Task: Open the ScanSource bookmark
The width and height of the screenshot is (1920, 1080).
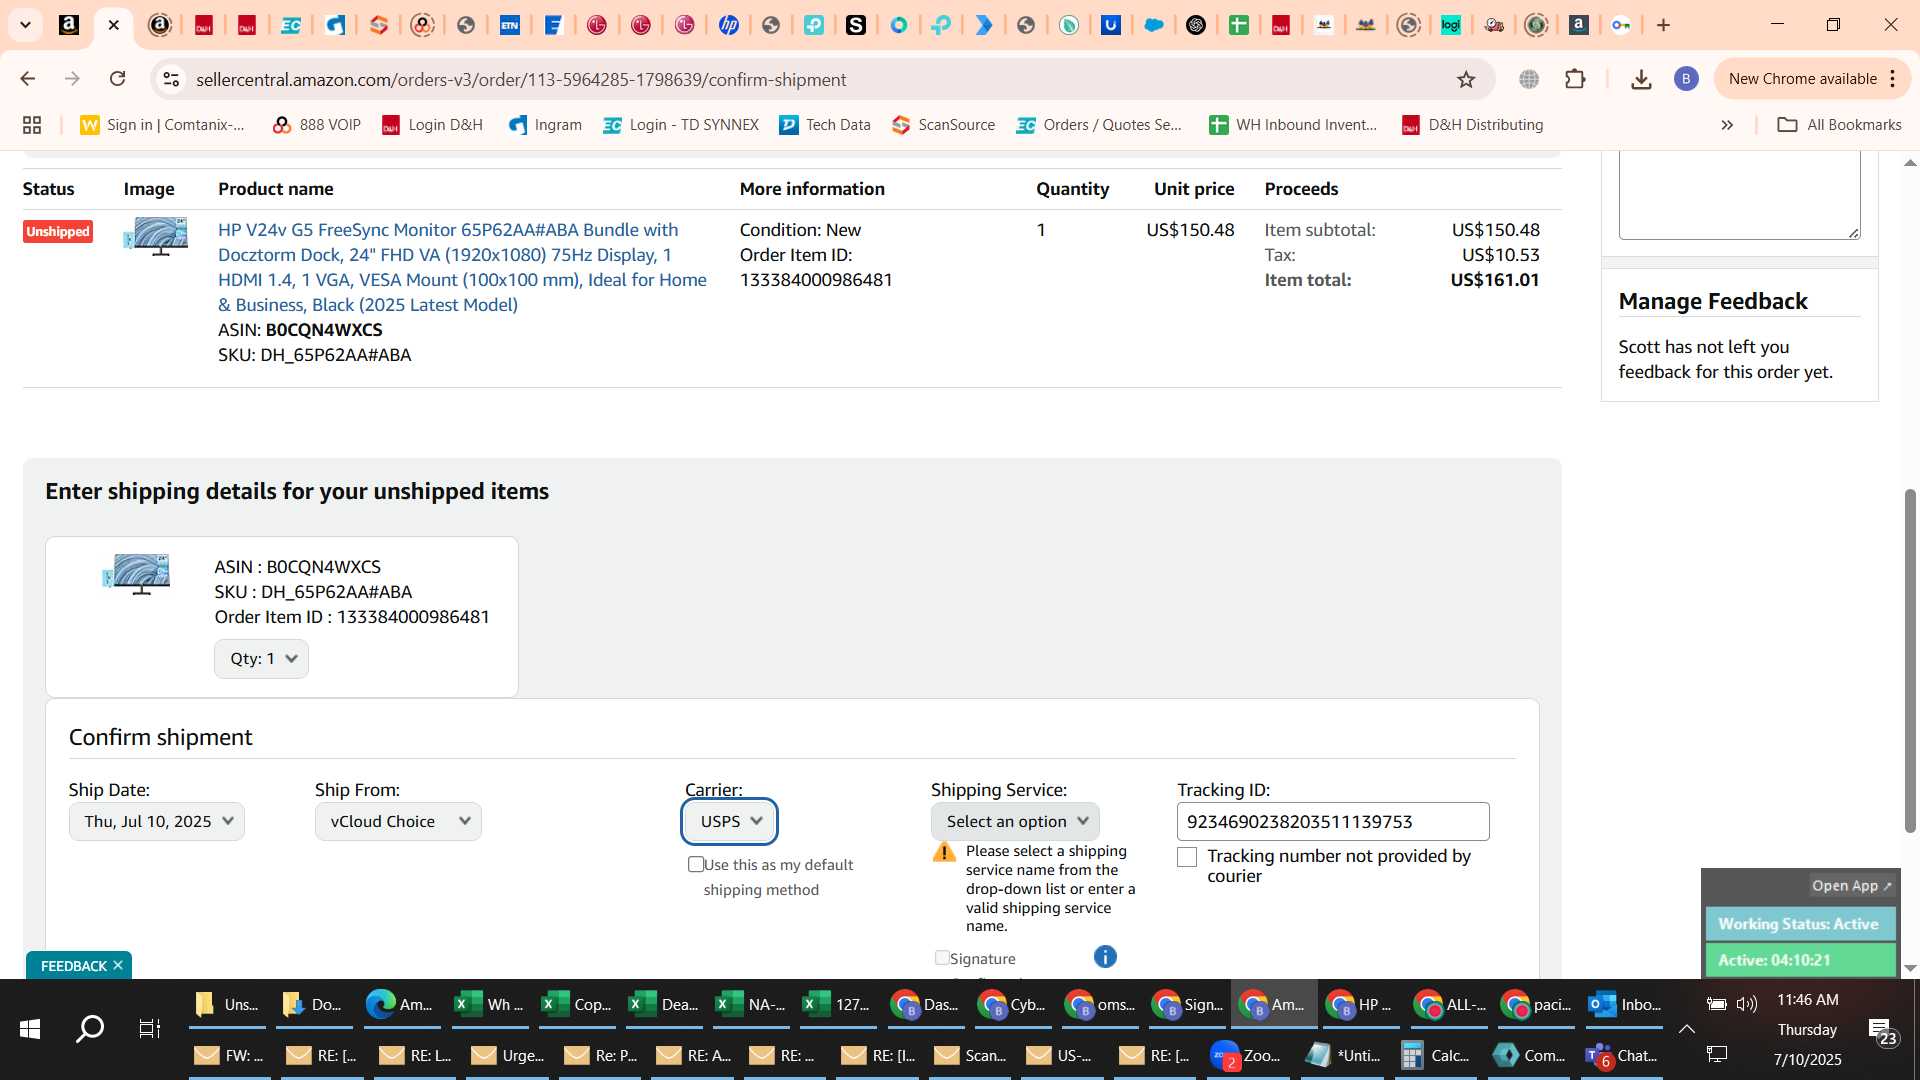Action: coord(943,125)
